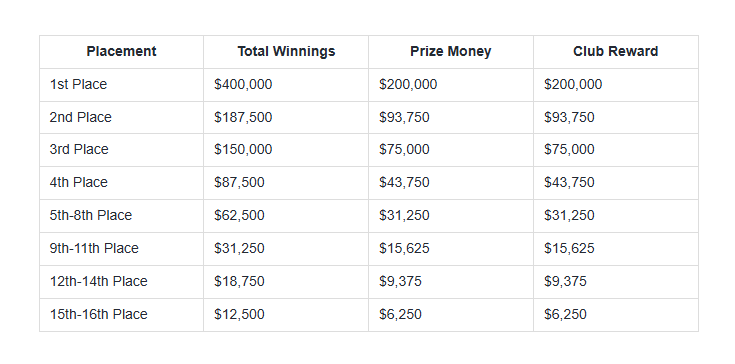
Task: Click the Placement column header
Action: pos(121,52)
